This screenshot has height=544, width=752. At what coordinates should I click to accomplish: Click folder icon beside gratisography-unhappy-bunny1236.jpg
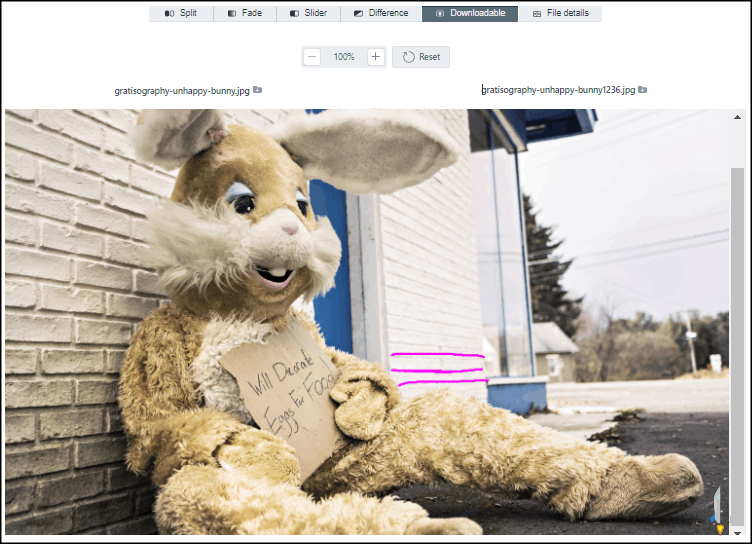(x=643, y=90)
